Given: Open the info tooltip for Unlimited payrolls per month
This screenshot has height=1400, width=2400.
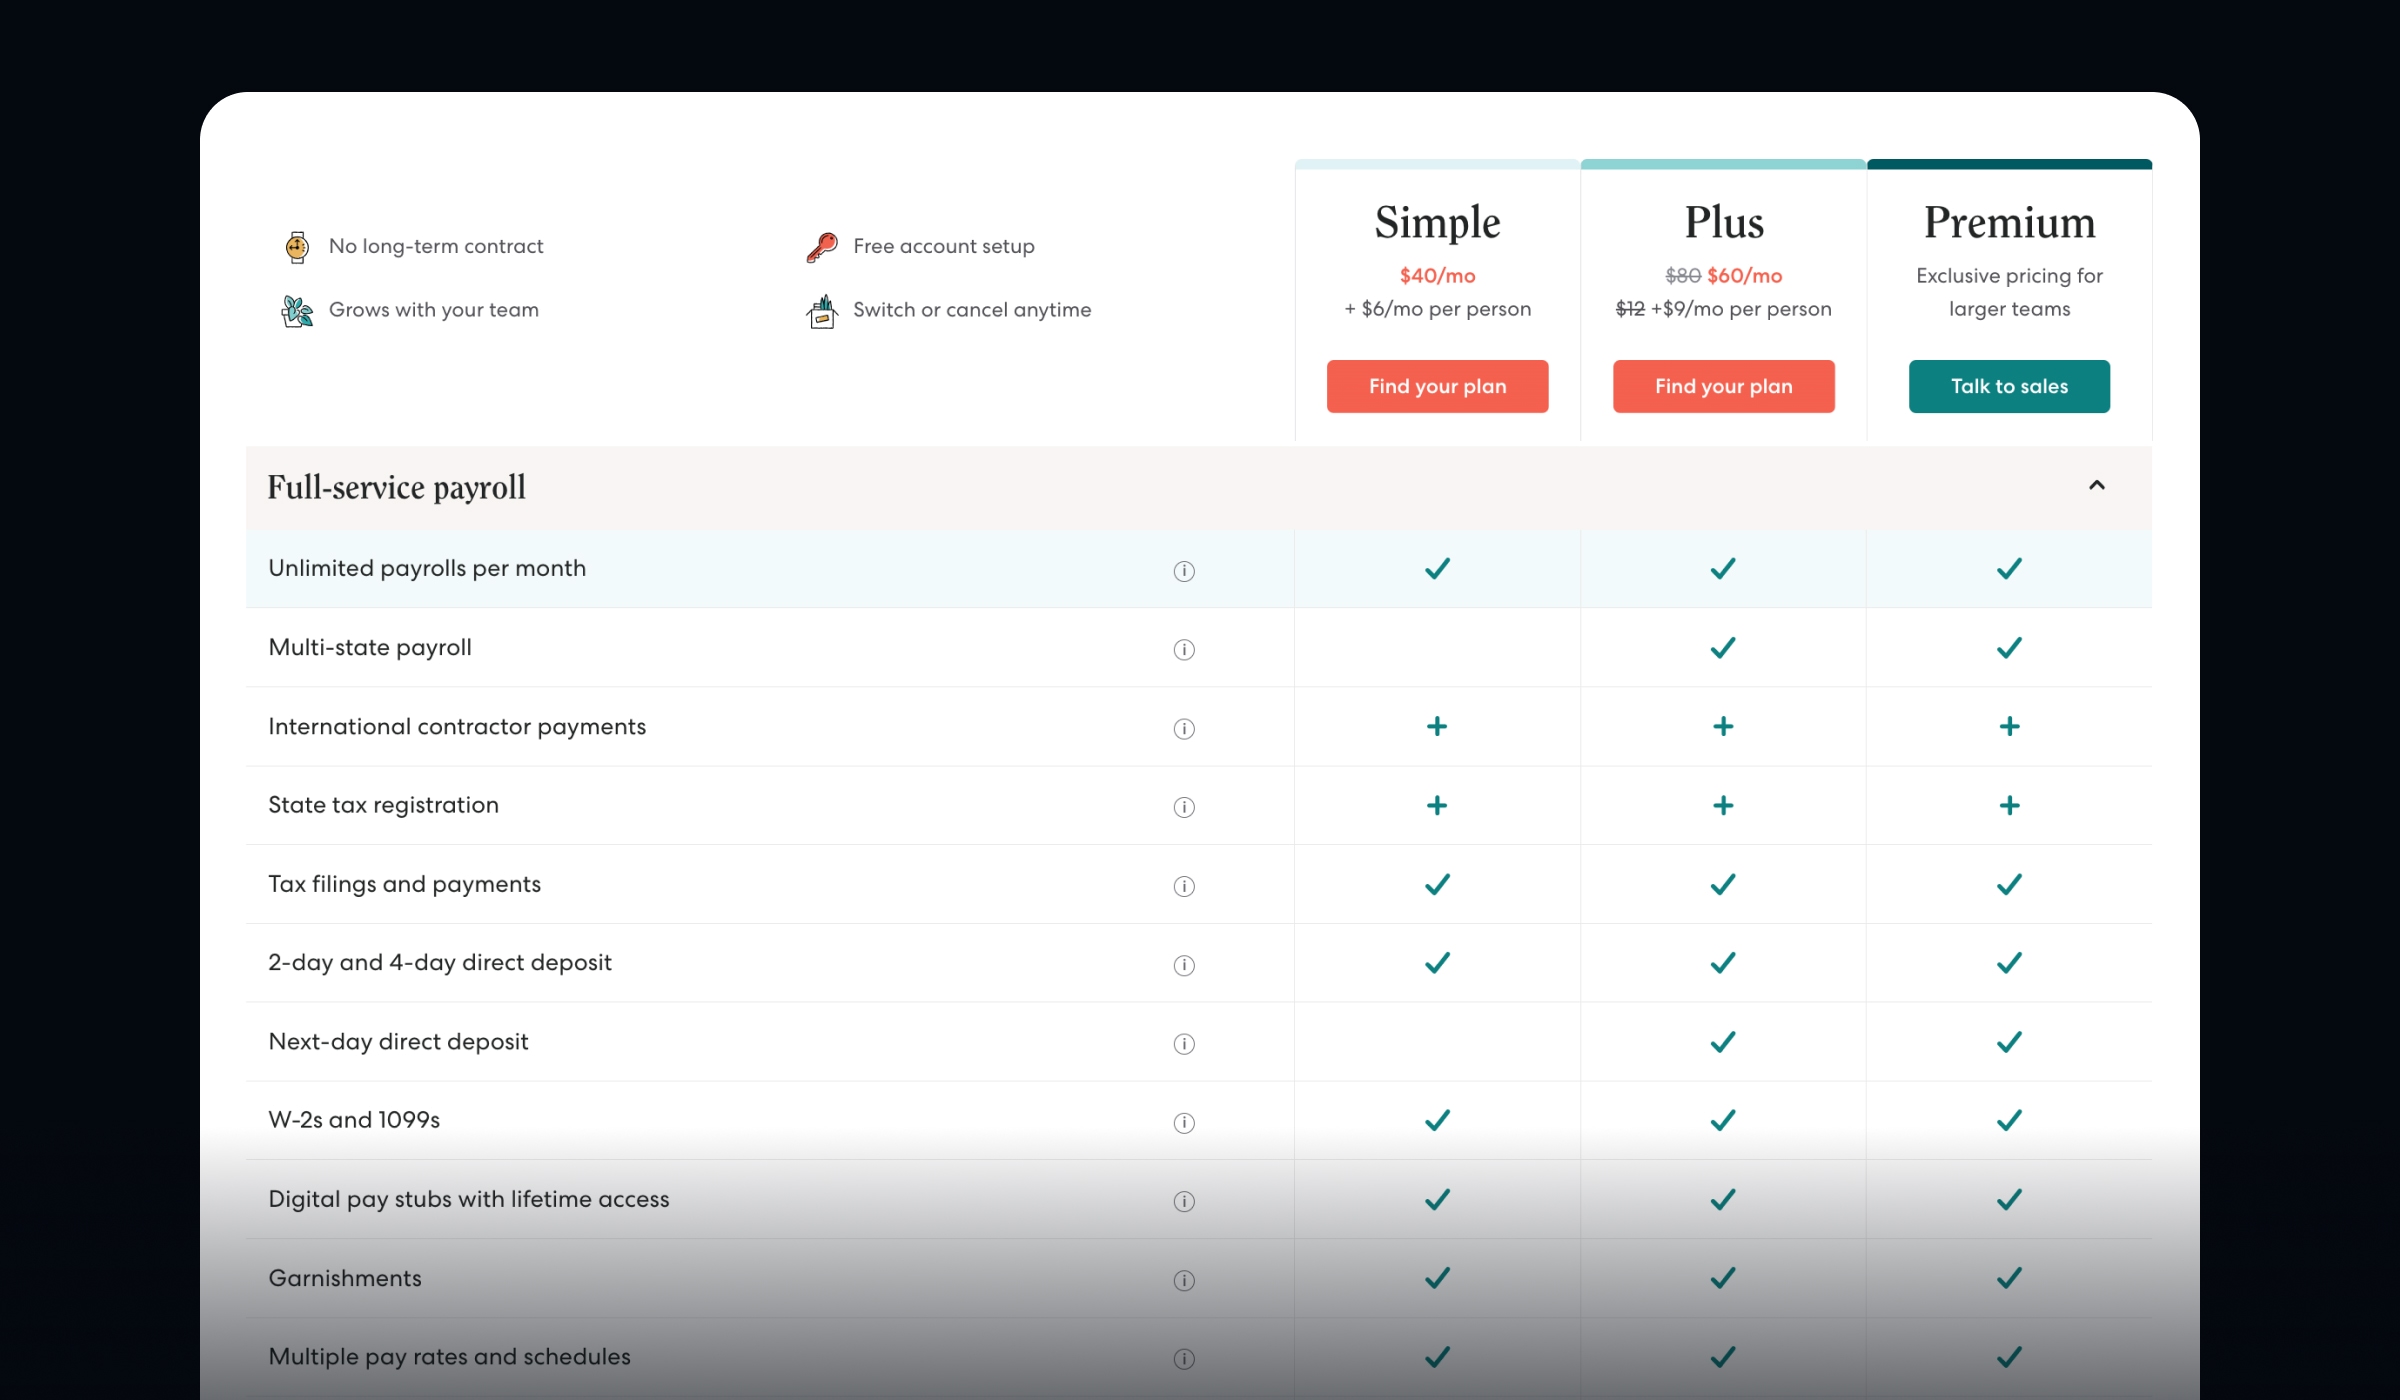Looking at the screenshot, I should 1184,571.
